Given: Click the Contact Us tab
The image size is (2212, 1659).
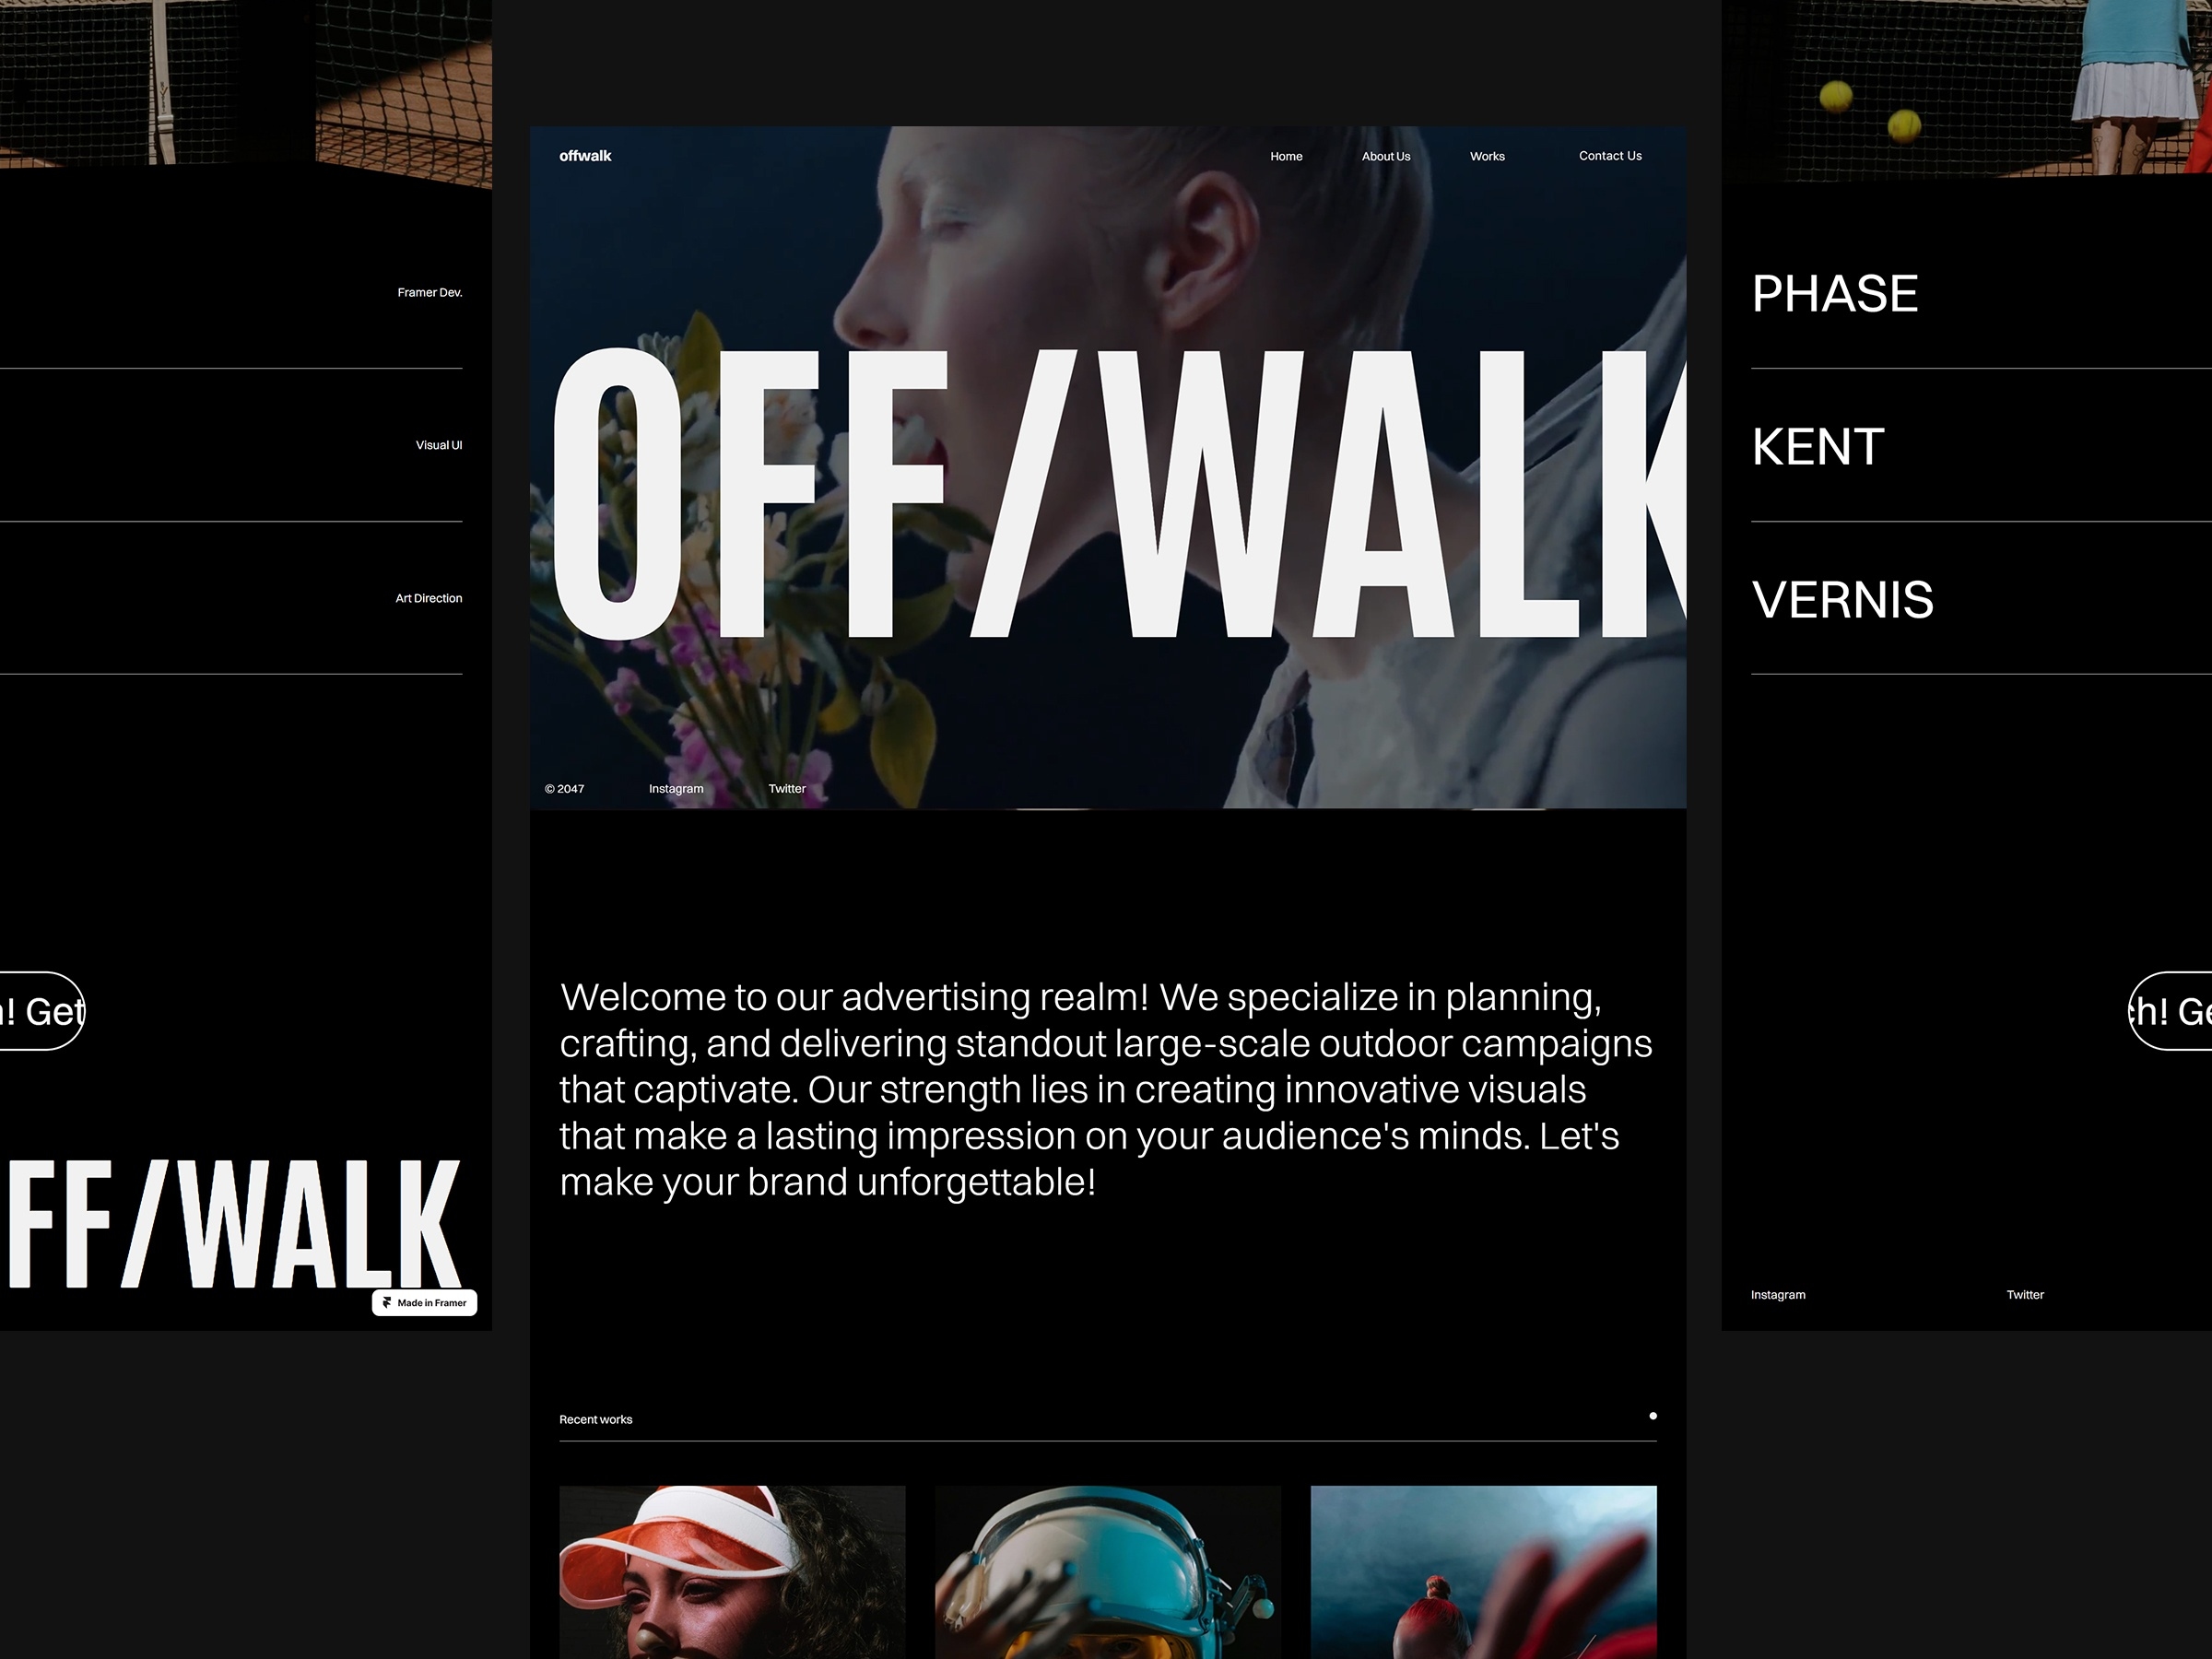Looking at the screenshot, I should click(1604, 155).
